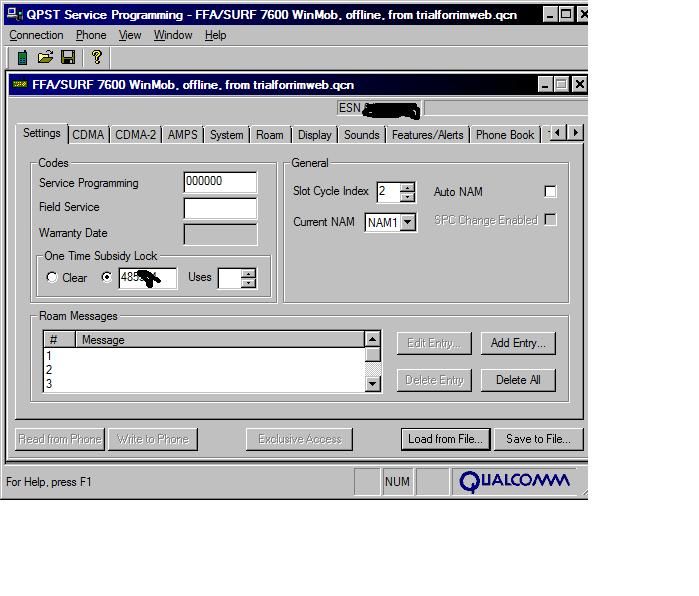
Task: Open the Phone menu
Action: pyautogui.click(x=91, y=35)
